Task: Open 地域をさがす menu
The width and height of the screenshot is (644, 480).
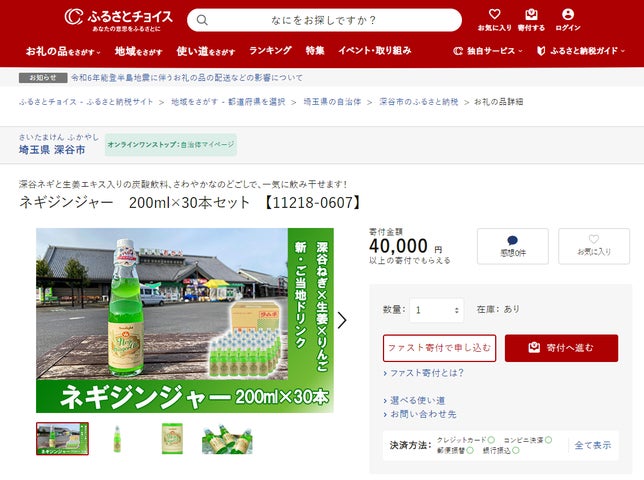Action: point(138,51)
